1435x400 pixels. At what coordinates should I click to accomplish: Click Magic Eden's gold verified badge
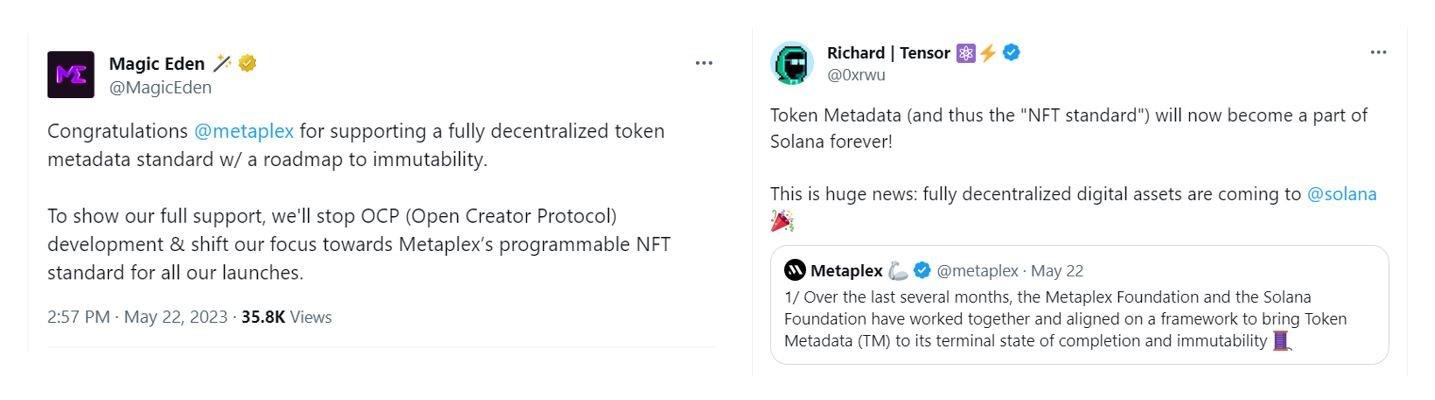[x=248, y=63]
